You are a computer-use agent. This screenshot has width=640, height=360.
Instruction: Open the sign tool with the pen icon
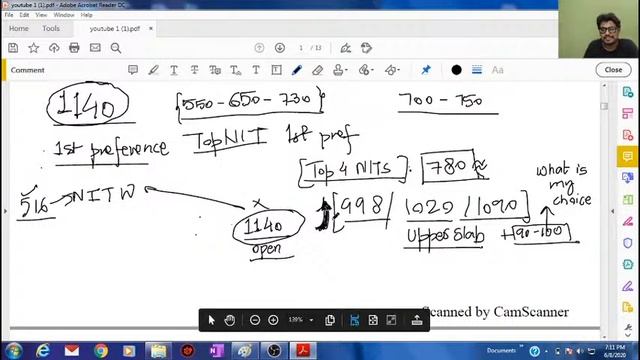346,48
